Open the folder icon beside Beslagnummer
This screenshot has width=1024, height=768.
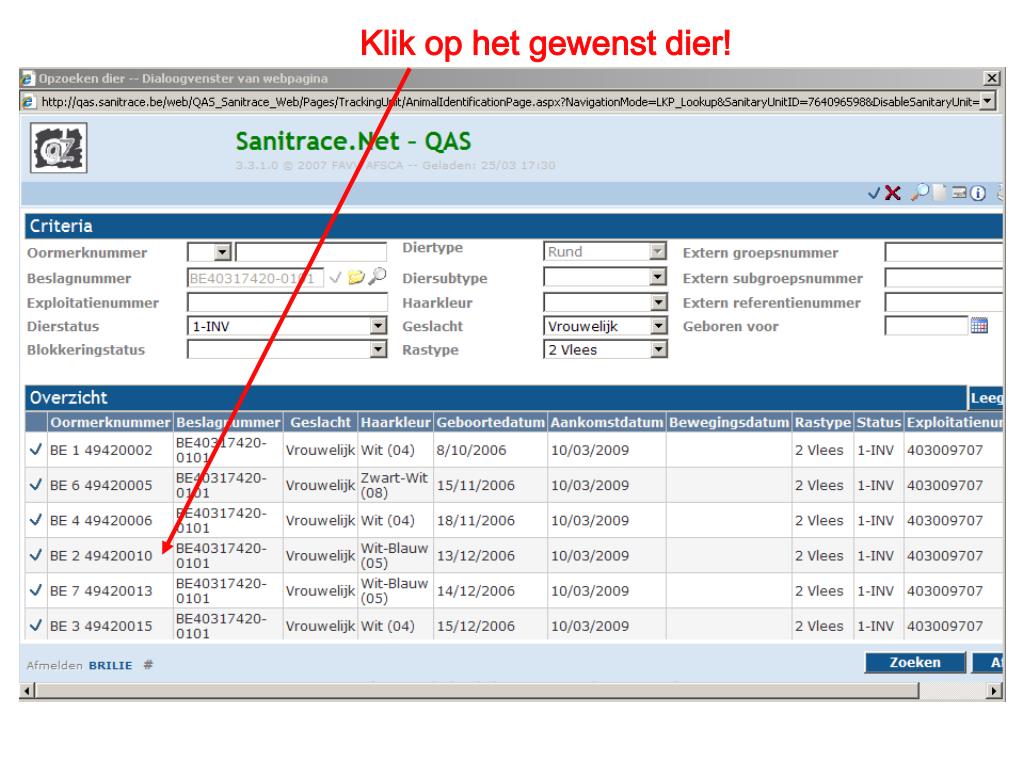356,278
